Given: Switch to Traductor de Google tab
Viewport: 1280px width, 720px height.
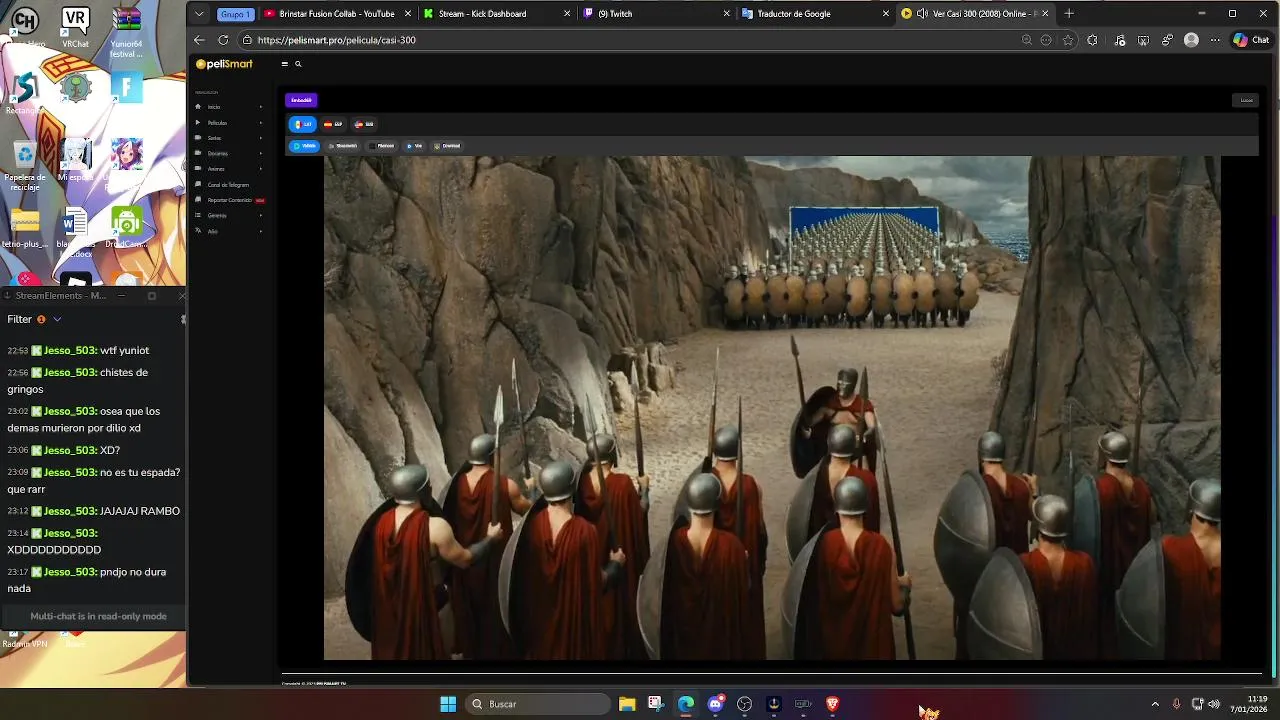Looking at the screenshot, I should [814, 14].
